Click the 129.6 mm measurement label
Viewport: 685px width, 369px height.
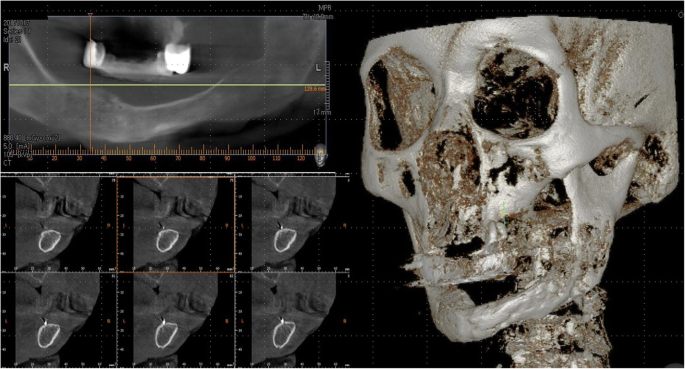[315, 89]
